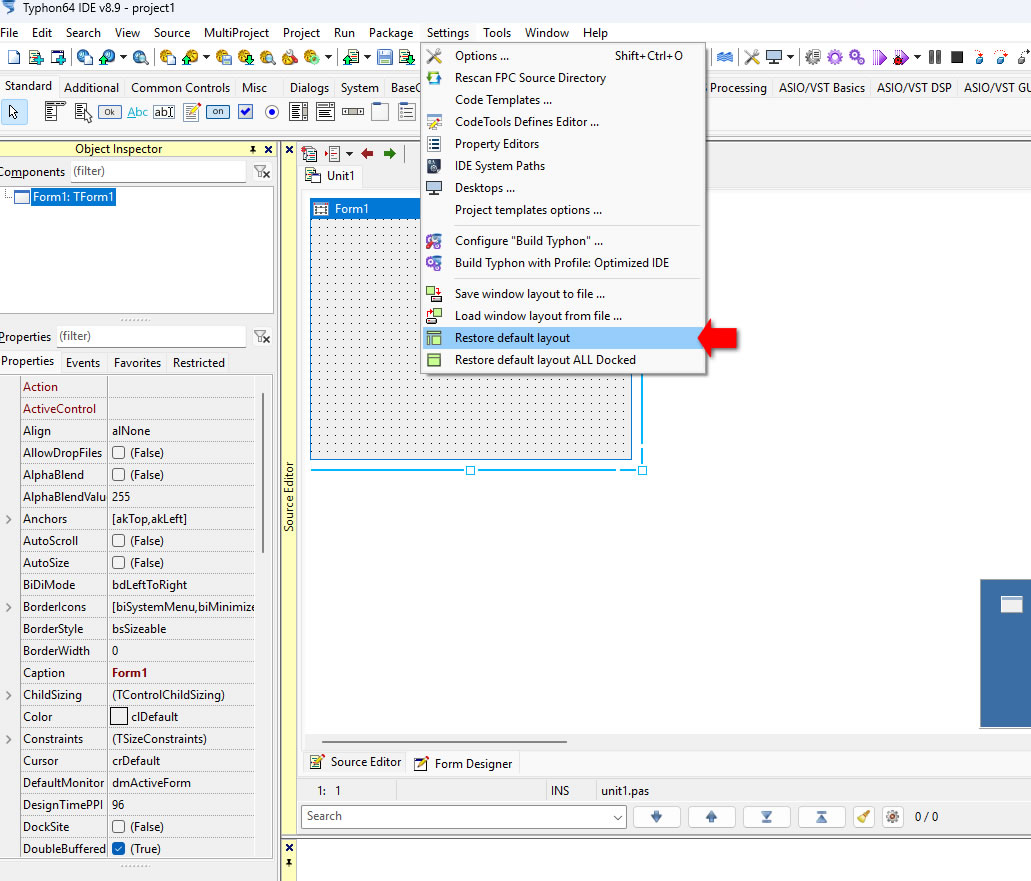Viewport: 1031px width, 881px height.
Task: Enable the AllowDropFiles checkbox
Action: pyautogui.click(x=119, y=453)
